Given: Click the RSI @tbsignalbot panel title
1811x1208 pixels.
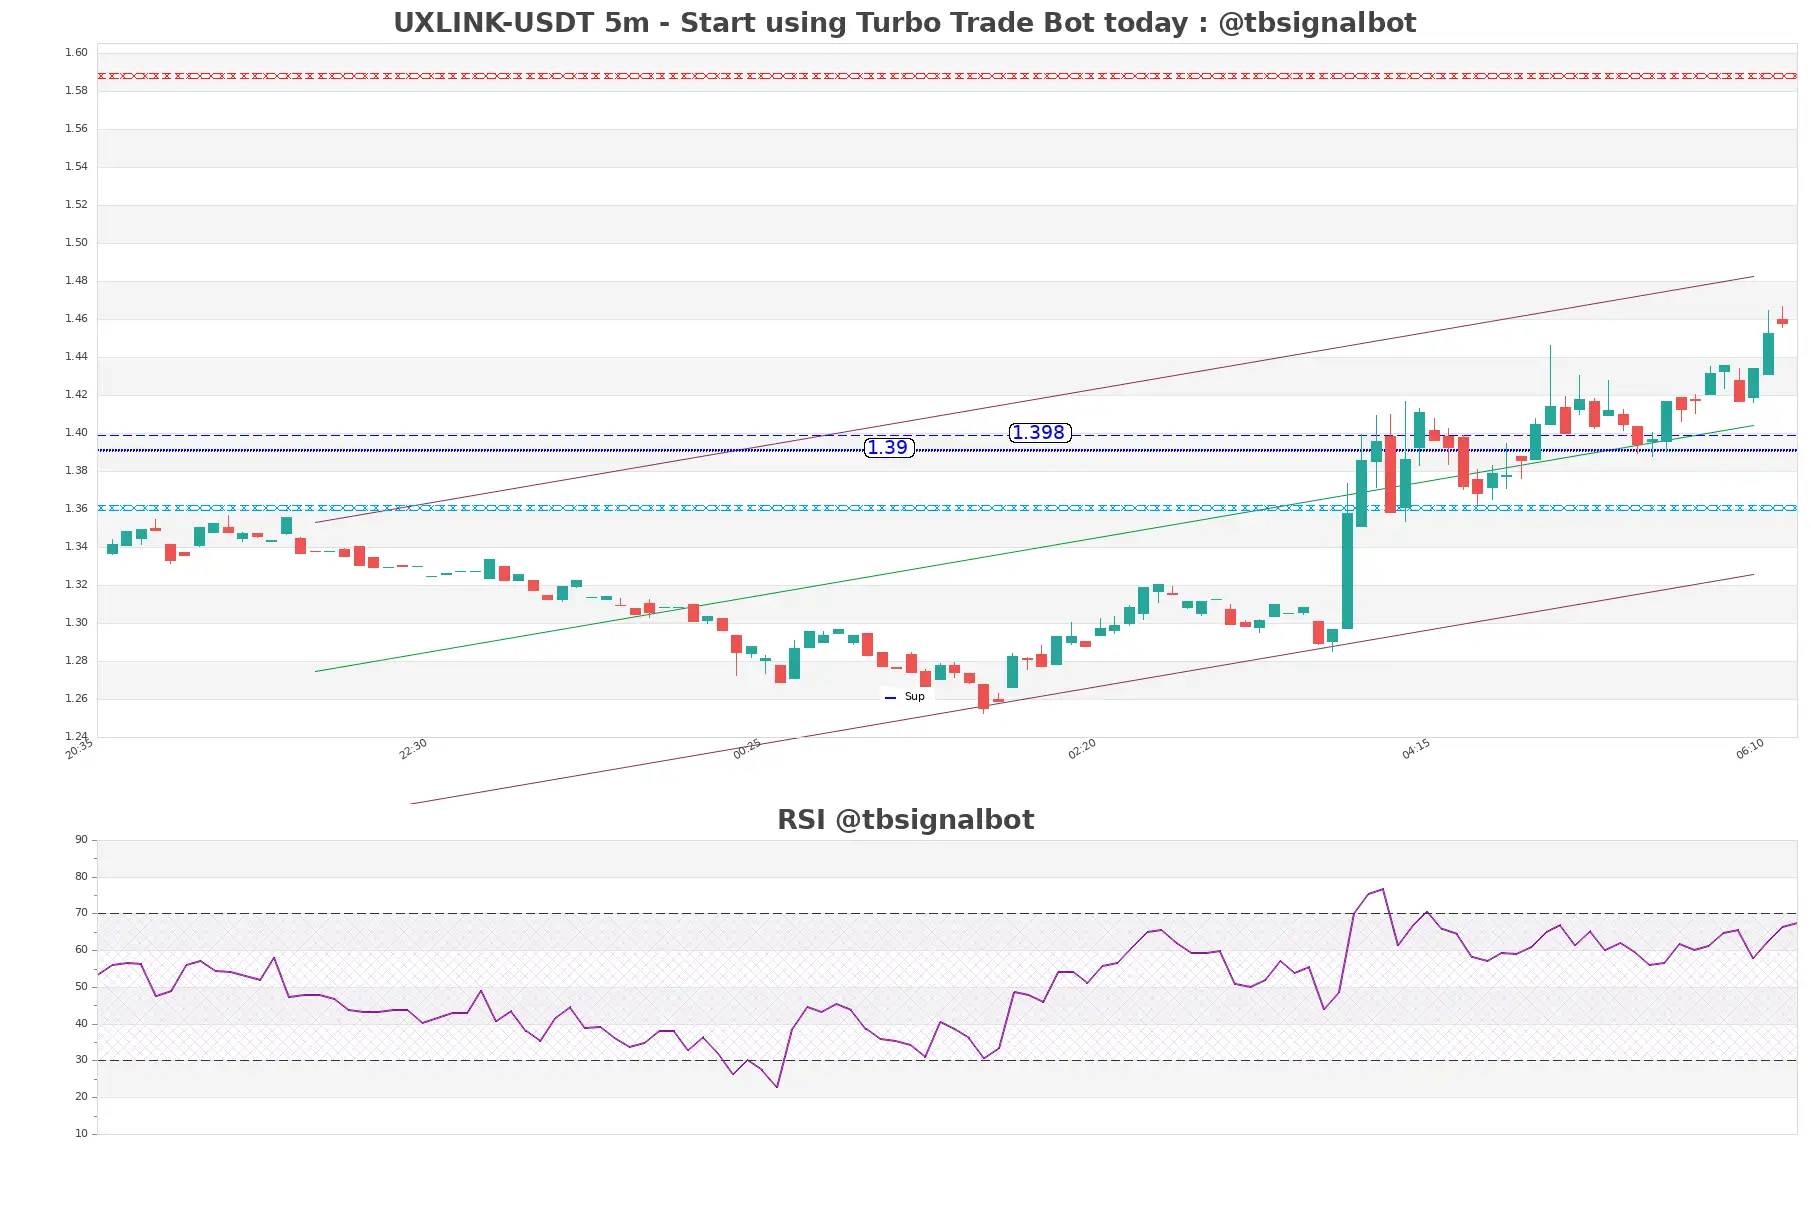Looking at the screenshot, I should pos(905,820).
